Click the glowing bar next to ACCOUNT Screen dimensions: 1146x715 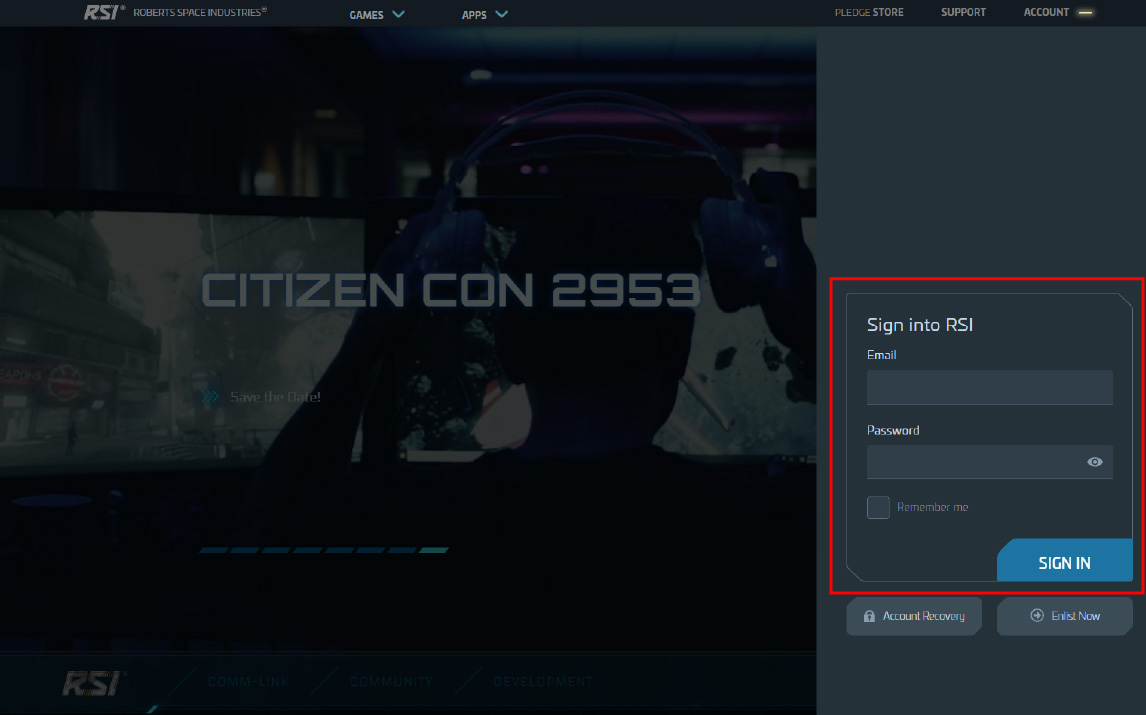coord(1085,13)
